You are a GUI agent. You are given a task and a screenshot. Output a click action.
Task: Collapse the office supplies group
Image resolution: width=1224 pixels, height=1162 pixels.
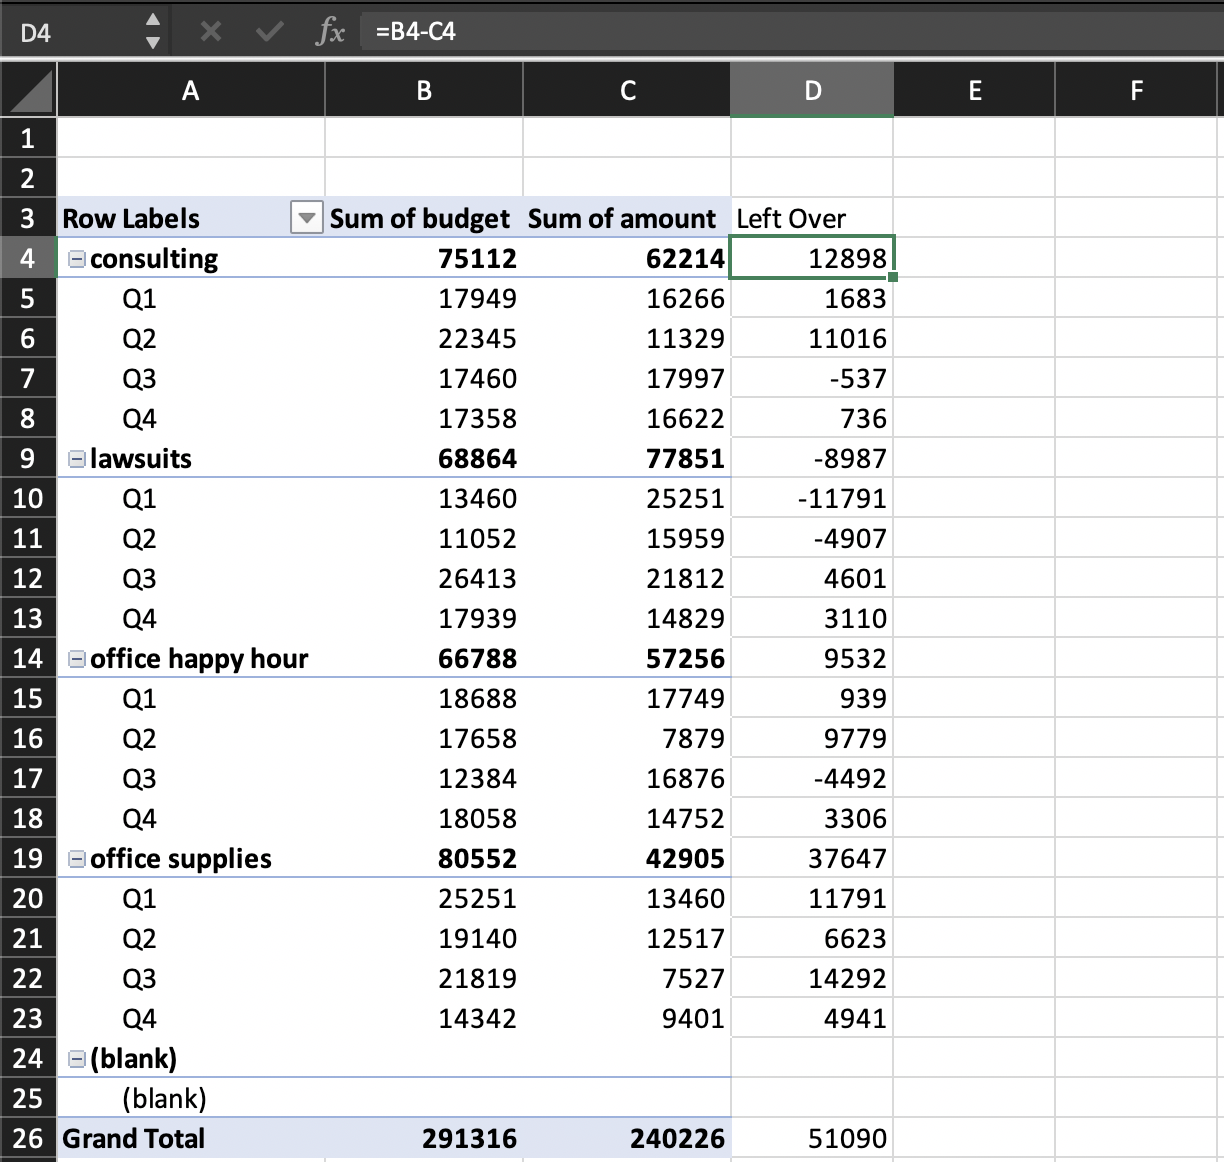[76, 859]
